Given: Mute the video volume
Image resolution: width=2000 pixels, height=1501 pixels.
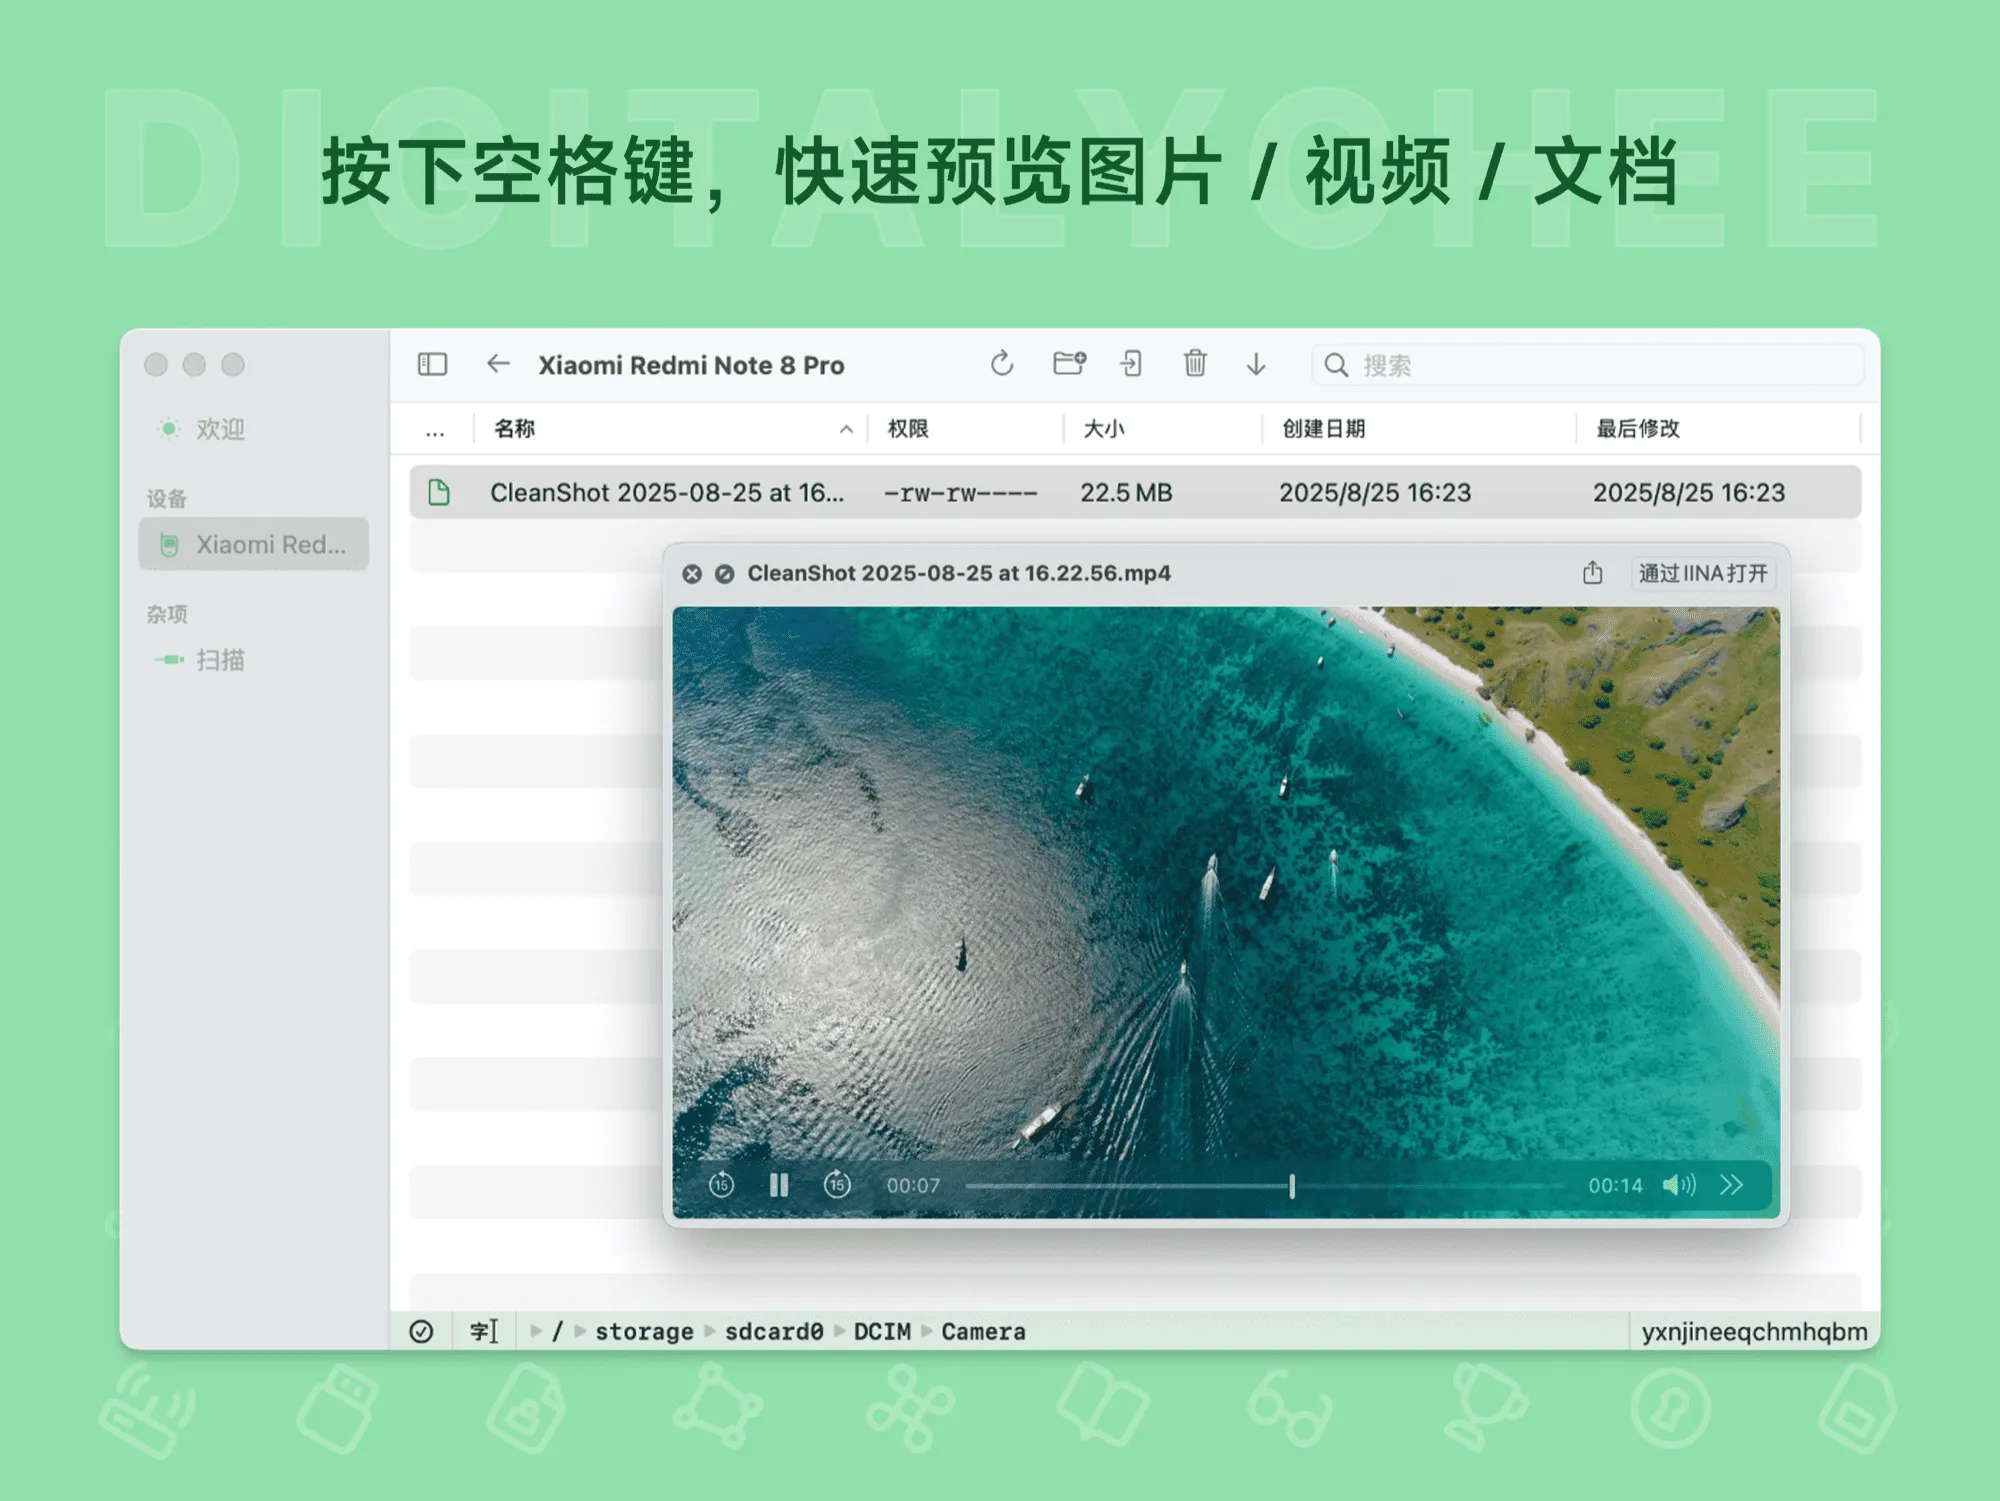Looking at the screenshot, I should pos(1679,1185).
